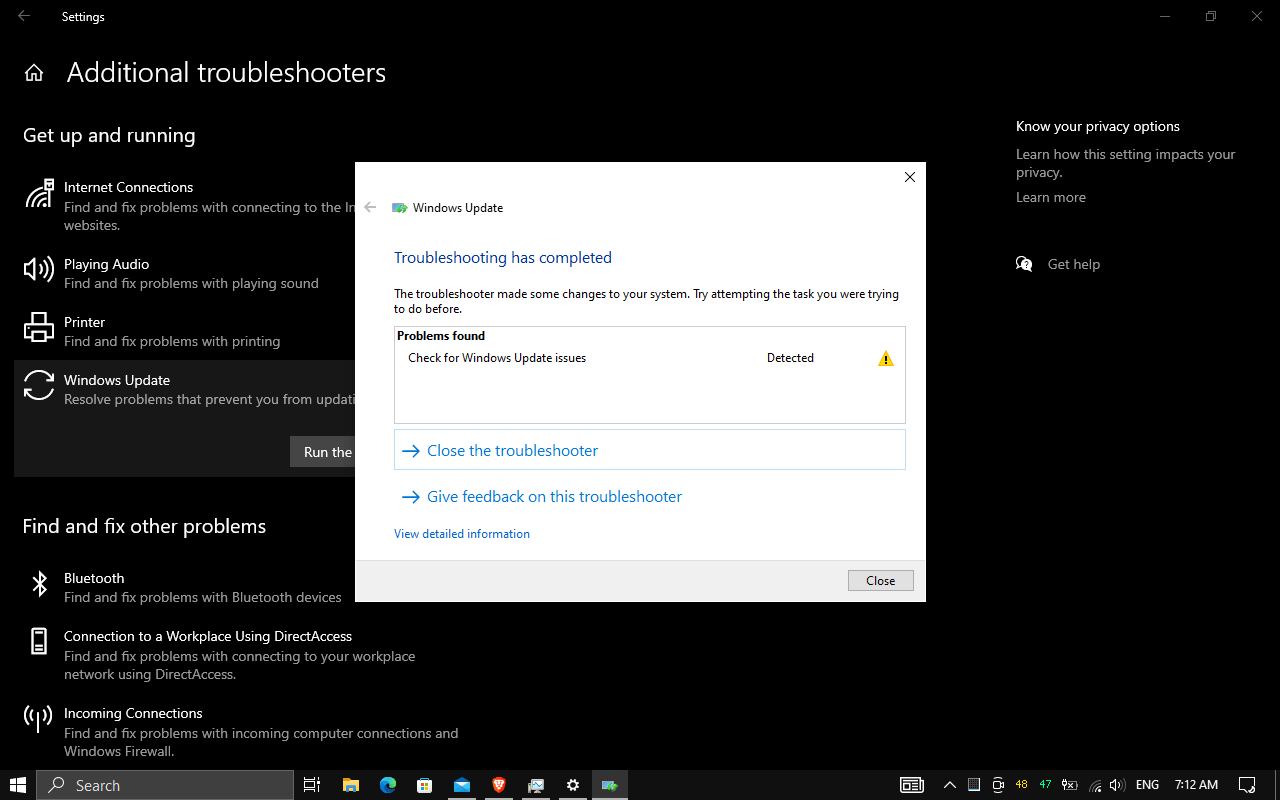Switch to Settings gear in taskbar

click(x=573, y=785)
